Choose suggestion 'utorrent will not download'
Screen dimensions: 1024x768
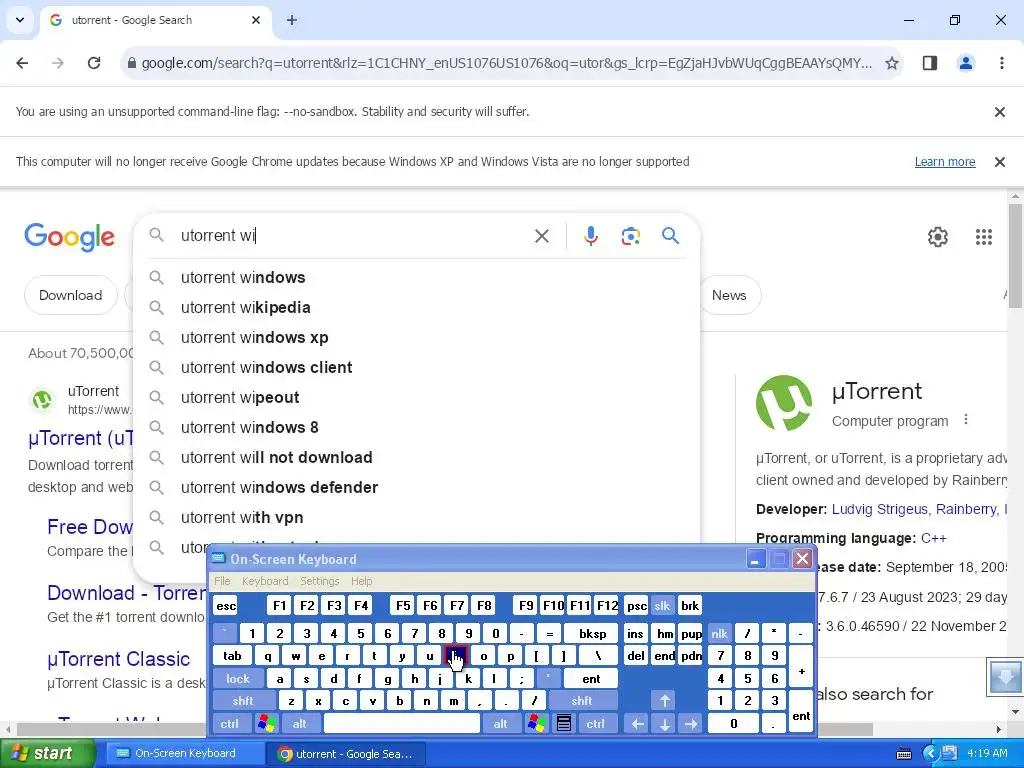(x=416, y=458)
